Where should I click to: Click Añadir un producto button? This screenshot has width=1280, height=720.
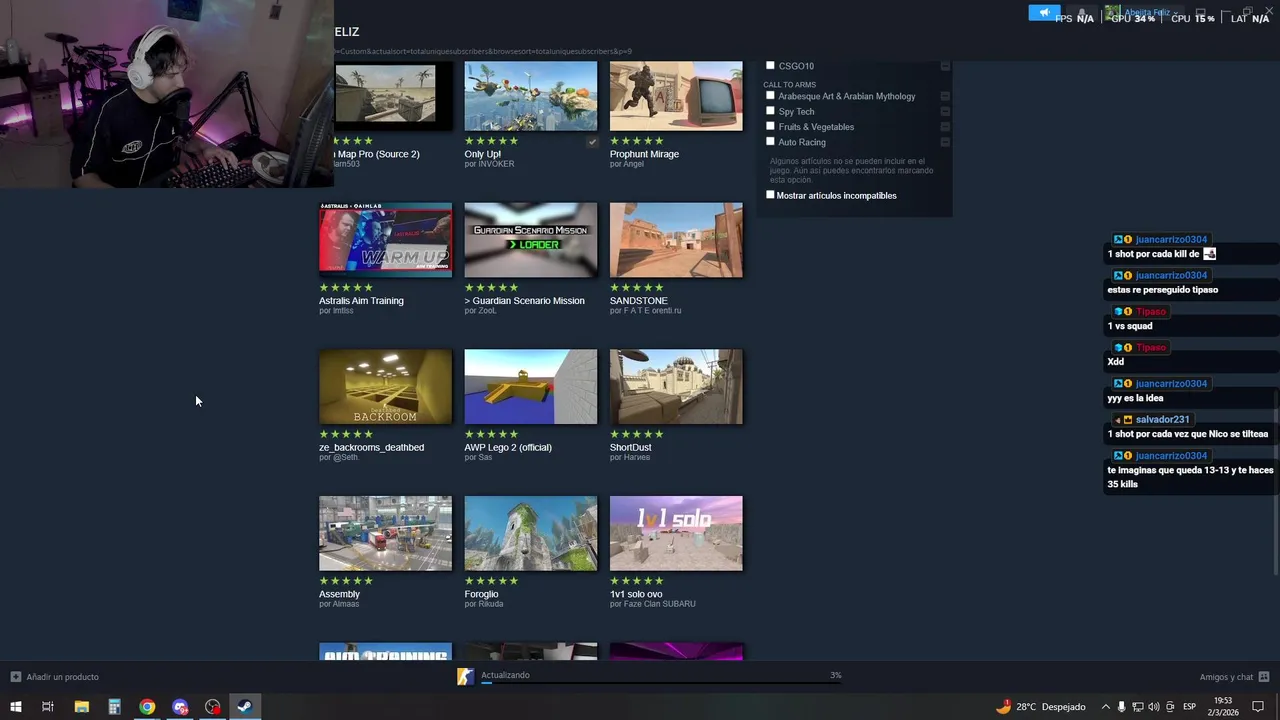click(55, 677)
